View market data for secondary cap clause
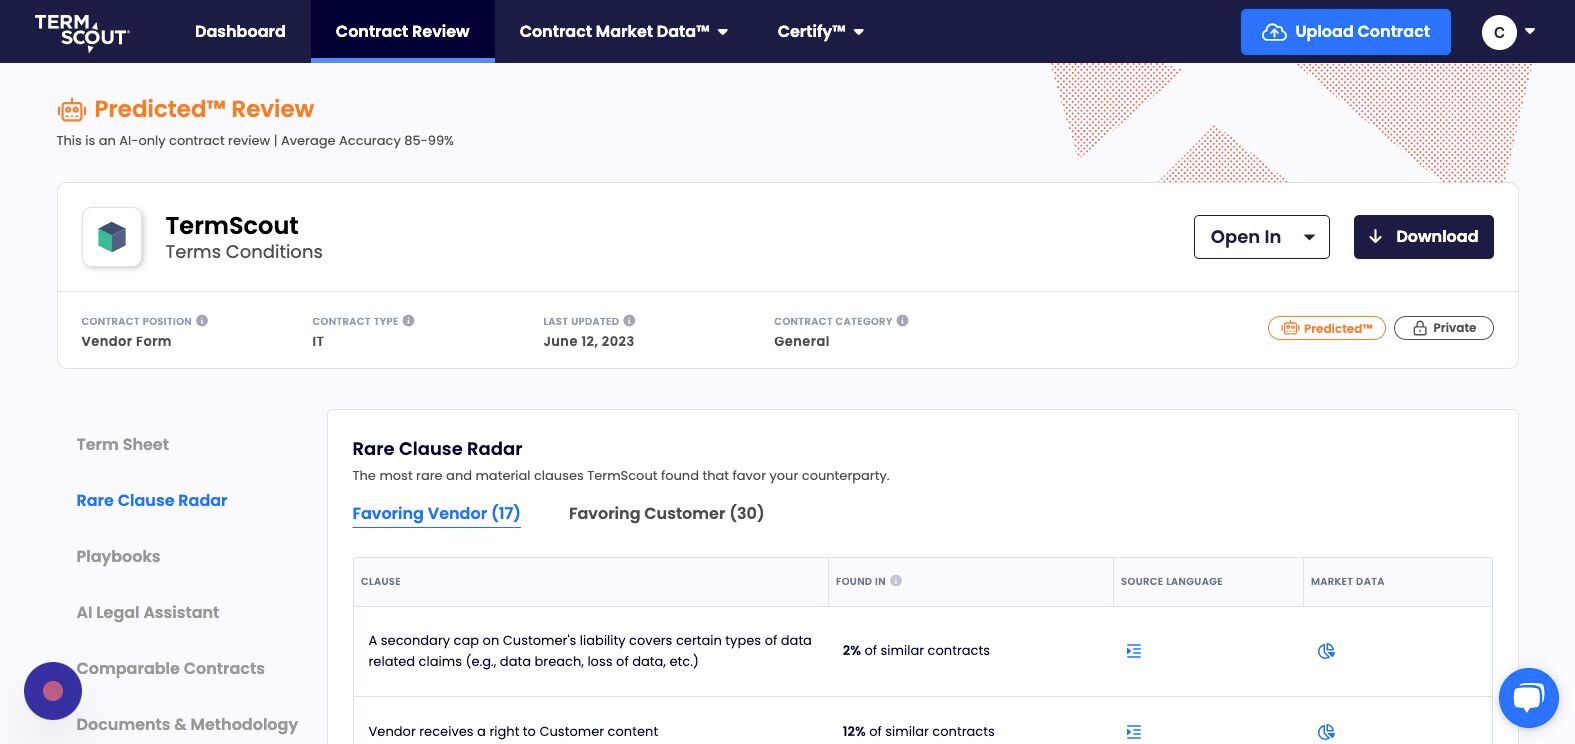The width and height of the screenshot is (1575, 744). click(x=1326, y=651)
